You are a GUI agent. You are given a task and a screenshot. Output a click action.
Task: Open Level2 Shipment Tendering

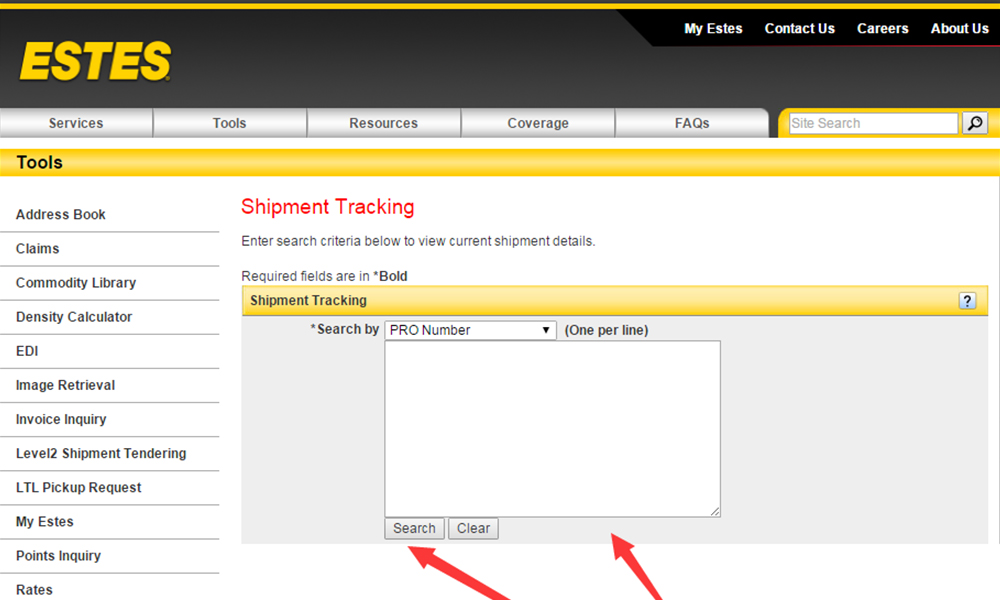coord(101,453)
